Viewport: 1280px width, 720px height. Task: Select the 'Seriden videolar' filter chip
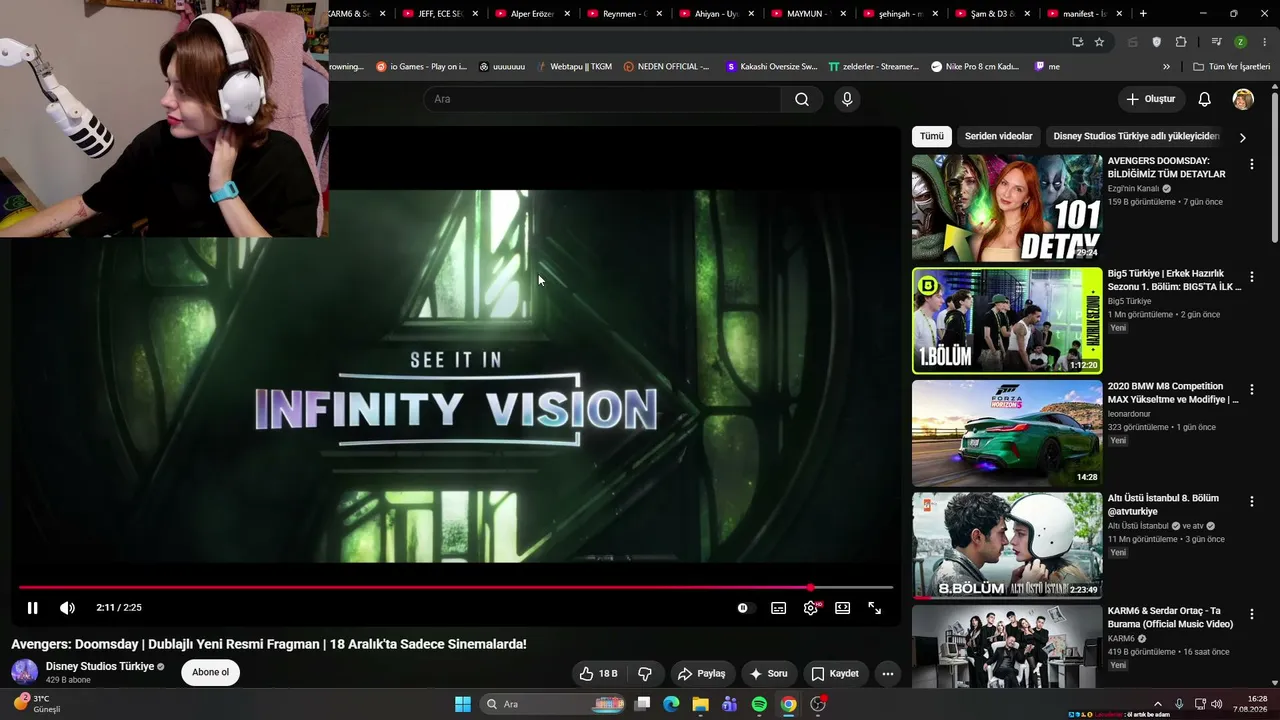(998, 136)
